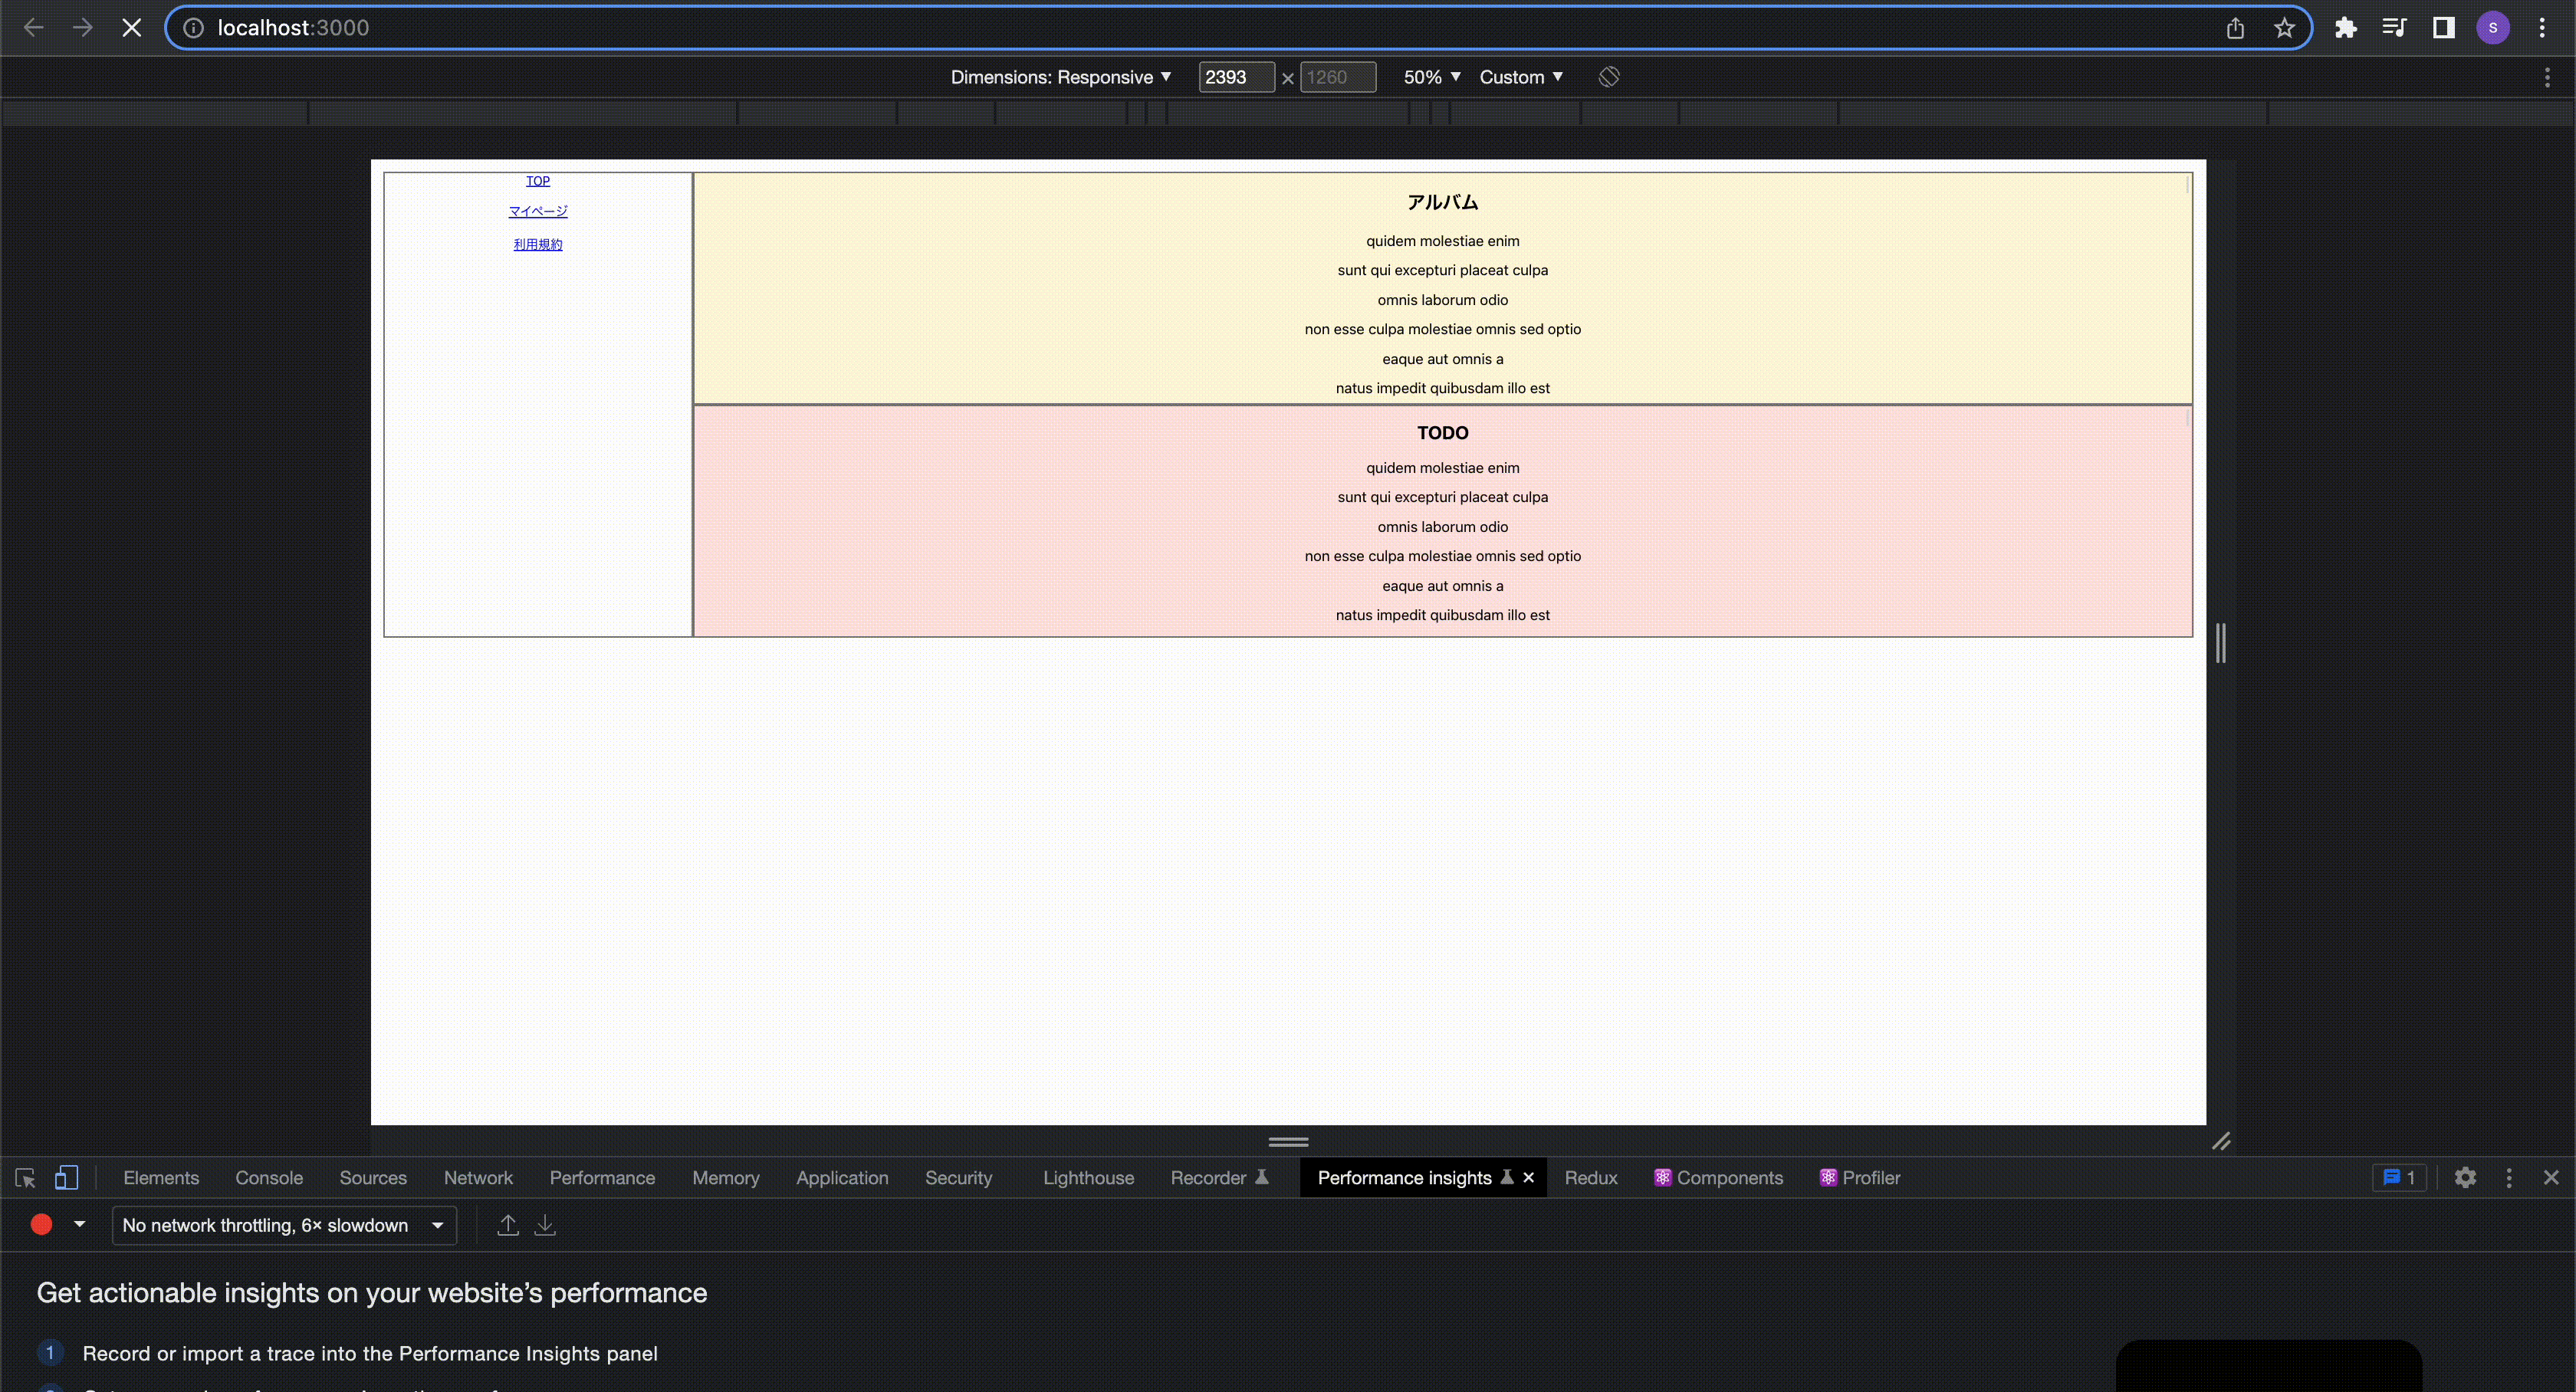The image size is (2576, 1392).
Task: Switch to the Network tab
Action: [478, 1178]
